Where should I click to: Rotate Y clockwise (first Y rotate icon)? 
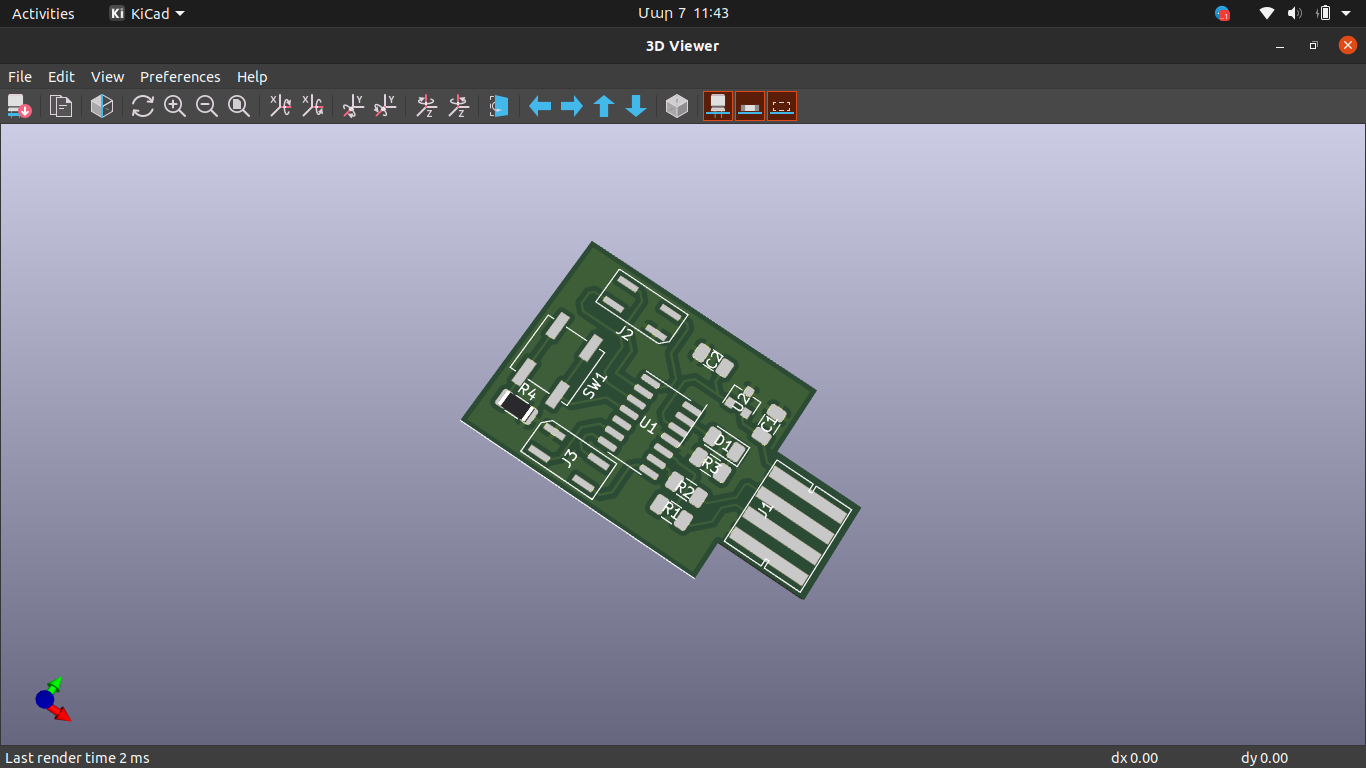[353, 106]
